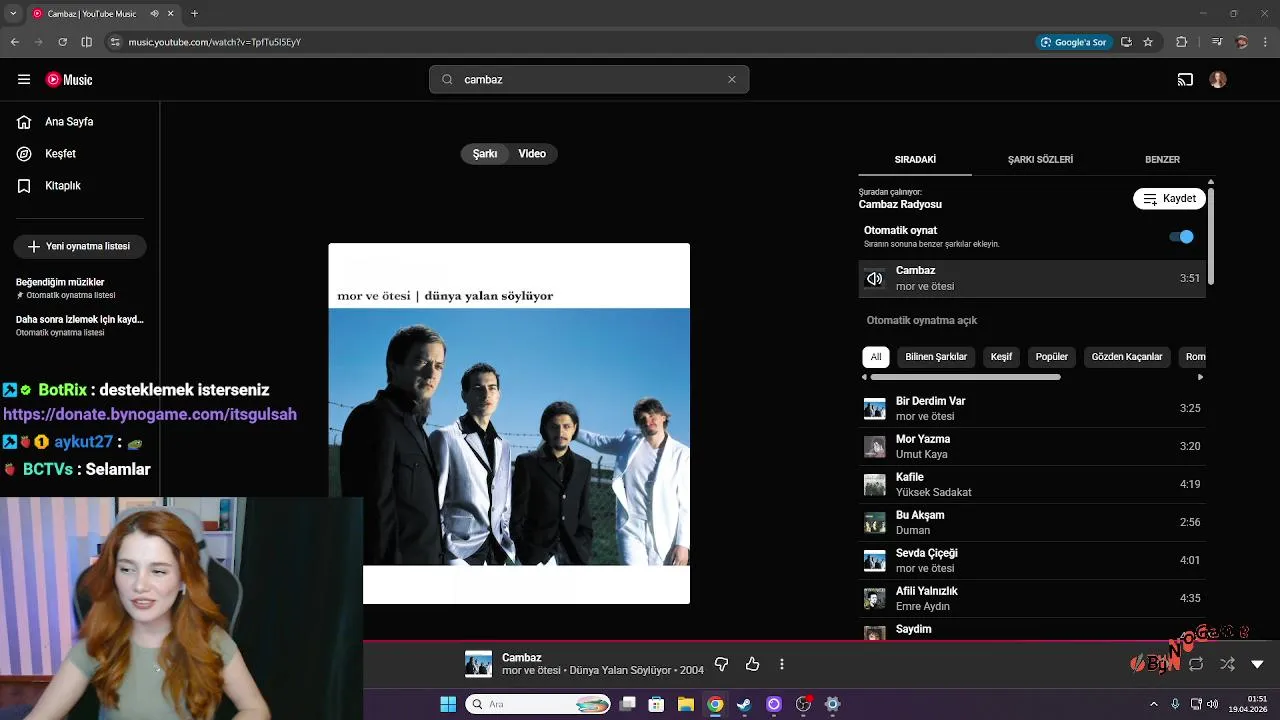
Task: Open Chrome three-dot menu
Action: pos(1265,42)
